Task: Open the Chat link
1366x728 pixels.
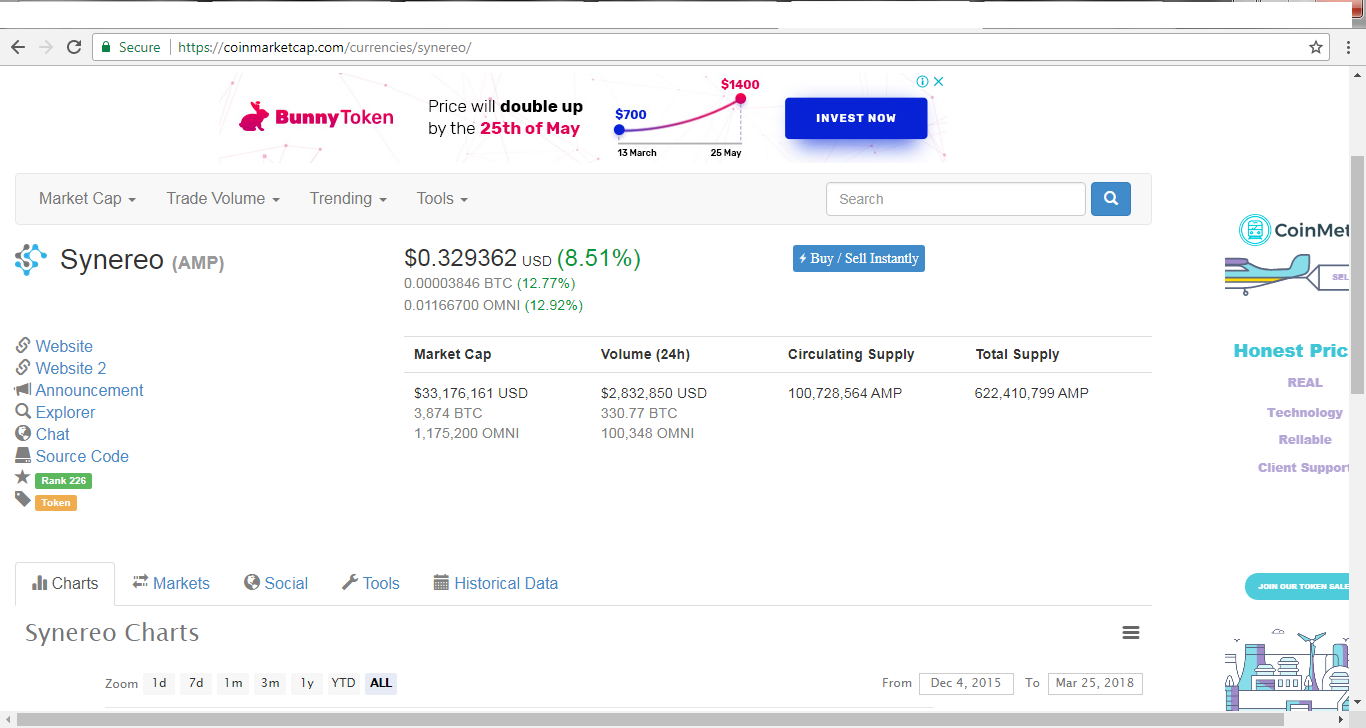Action: pyautogui.click(x=53, y=434)
